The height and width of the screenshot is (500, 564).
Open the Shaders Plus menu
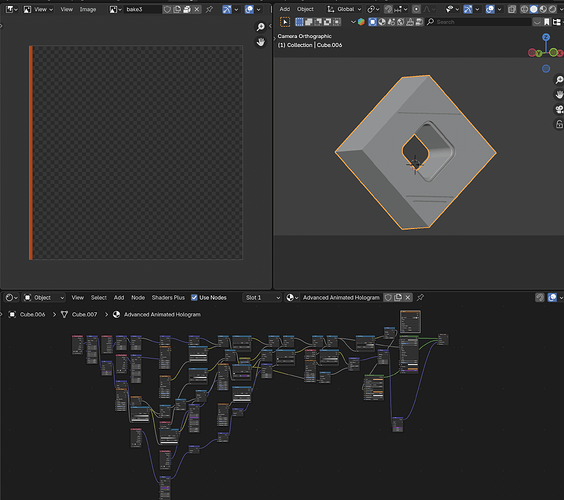point(168,297)
